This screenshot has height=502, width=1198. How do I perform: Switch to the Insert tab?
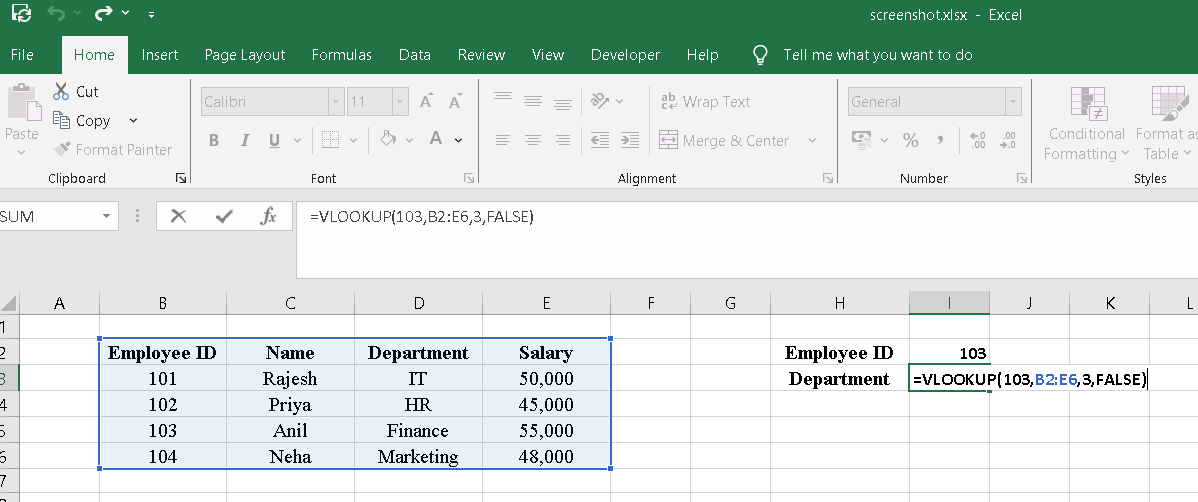(160, 55)
